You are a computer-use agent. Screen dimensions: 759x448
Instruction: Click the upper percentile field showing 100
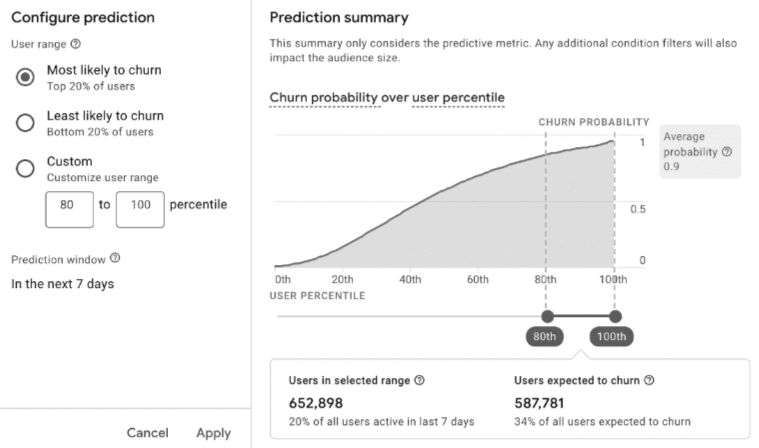pyautogui.click(x=139, y=205)
